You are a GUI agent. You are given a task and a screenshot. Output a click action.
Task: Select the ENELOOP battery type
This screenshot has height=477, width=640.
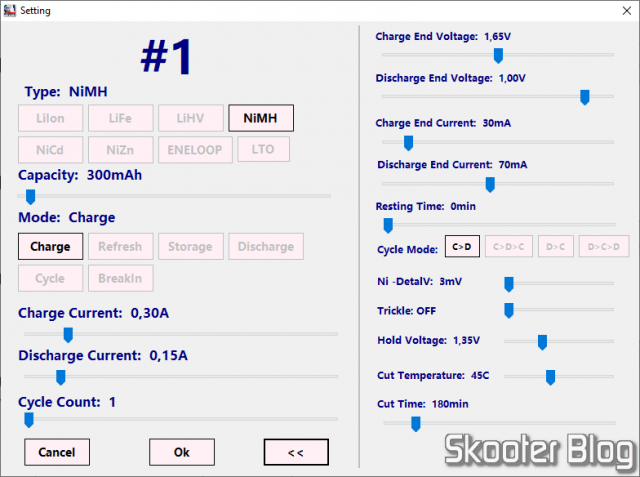click(x=195, y=150)
